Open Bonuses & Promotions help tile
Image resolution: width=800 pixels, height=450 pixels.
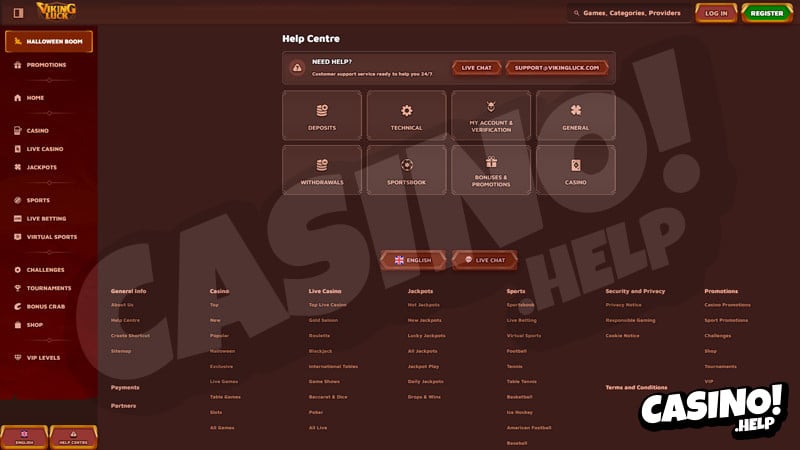(x=491, y=170)
